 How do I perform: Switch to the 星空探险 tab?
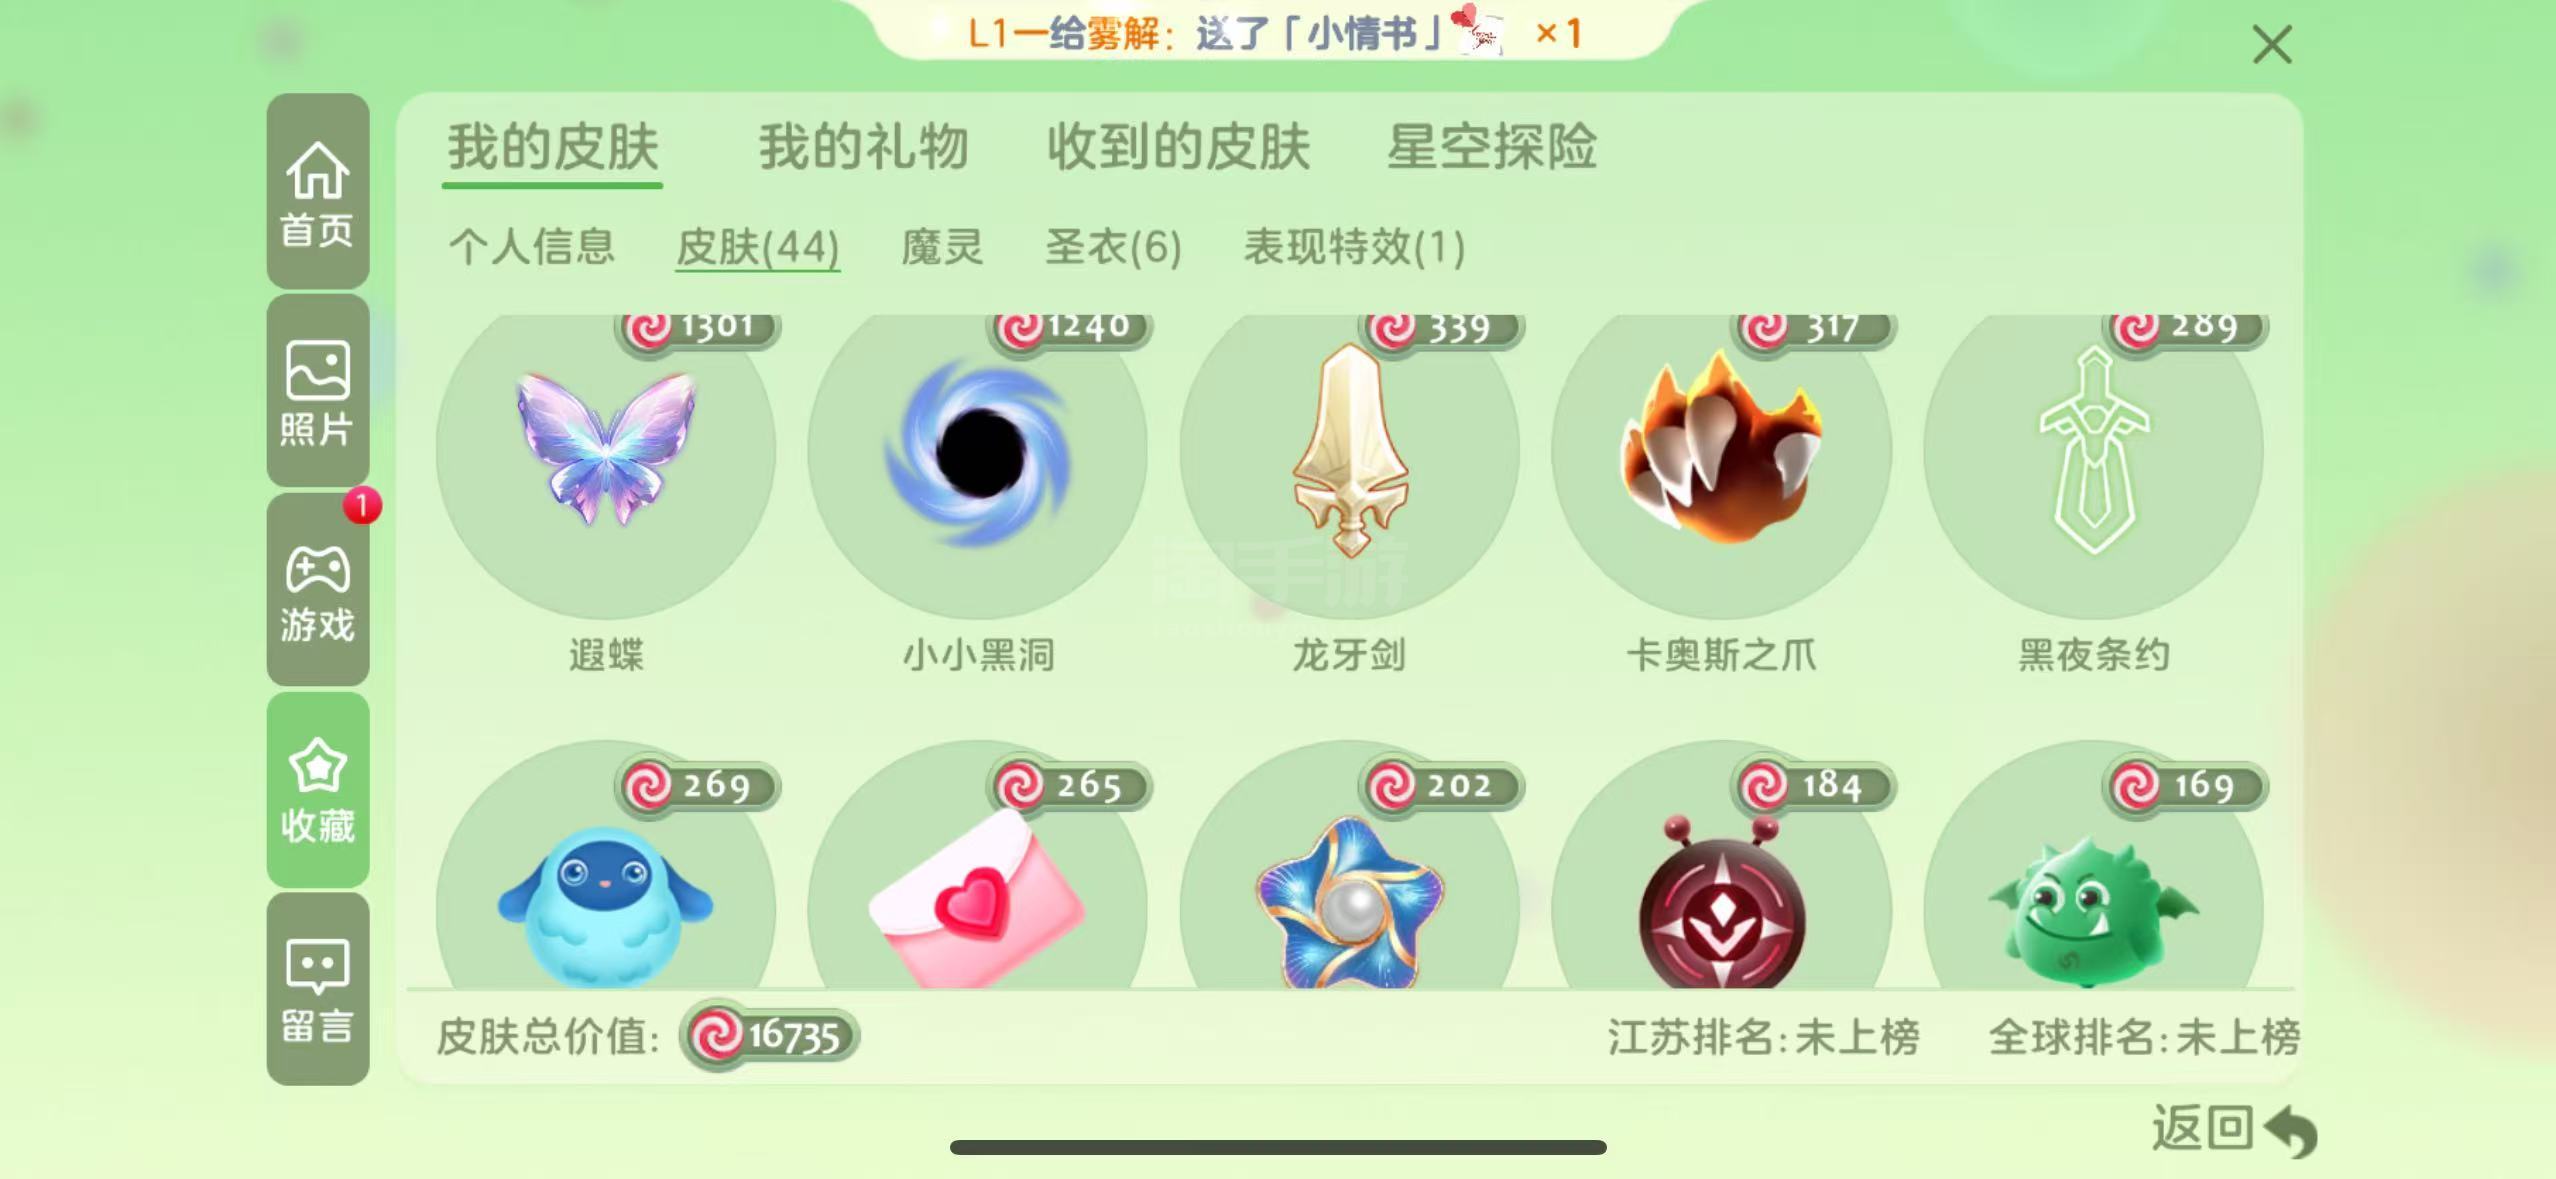click(x=1492, y=148)
